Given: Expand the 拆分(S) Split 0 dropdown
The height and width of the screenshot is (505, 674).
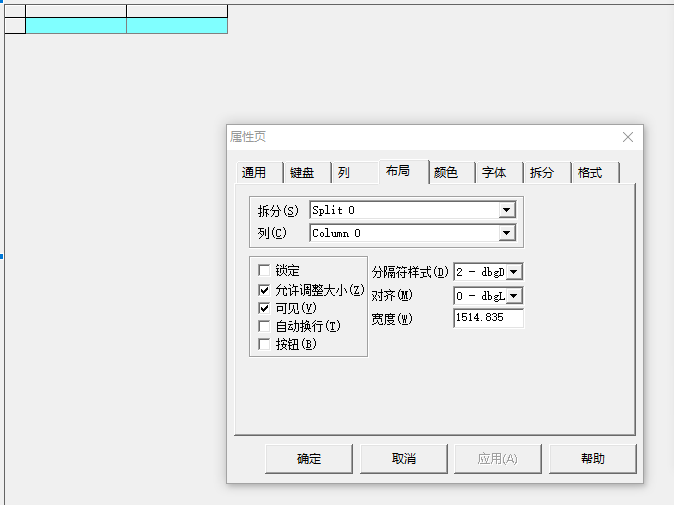Looking at the screenshot, I should pyautogui.click(x=507, y=210).
